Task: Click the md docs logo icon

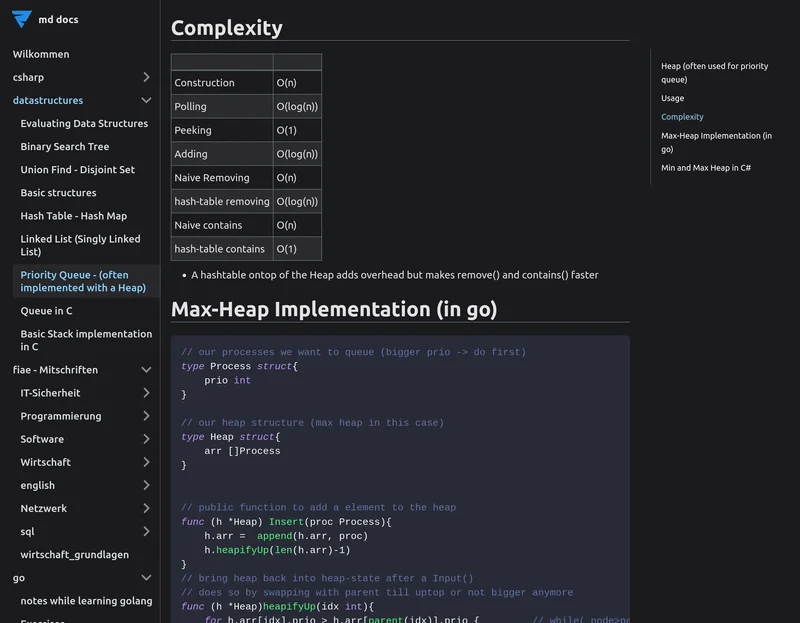Action: pos(22,19)
